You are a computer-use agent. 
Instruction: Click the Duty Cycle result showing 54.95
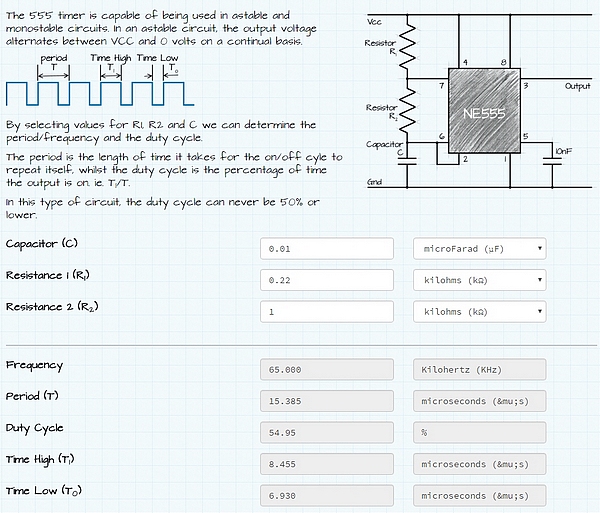[x=327, y=433]
